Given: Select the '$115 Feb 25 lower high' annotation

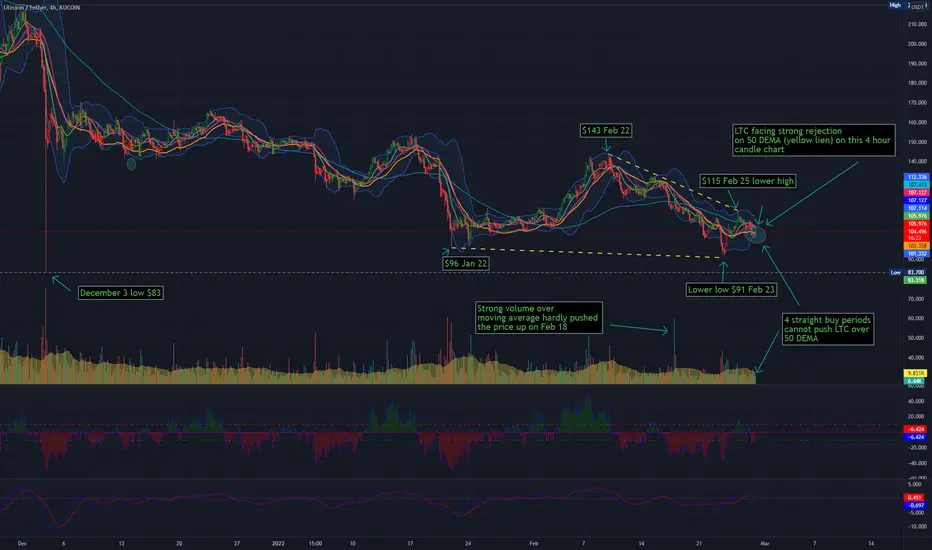Looking at the screenshot, I should [748, 181].
